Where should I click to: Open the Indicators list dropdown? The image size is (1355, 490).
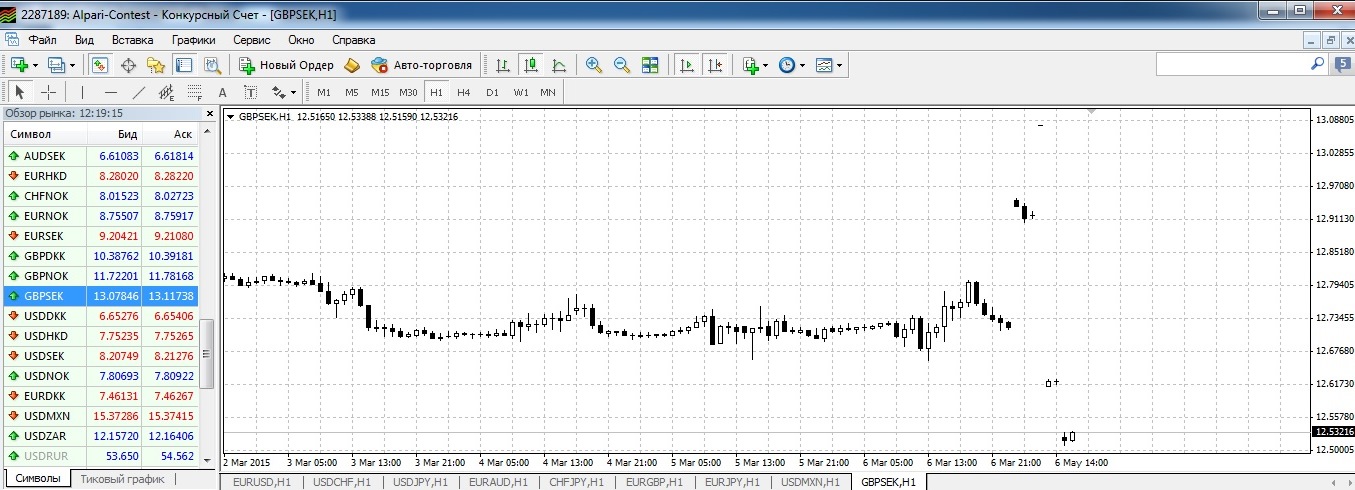tap(765, 65)
